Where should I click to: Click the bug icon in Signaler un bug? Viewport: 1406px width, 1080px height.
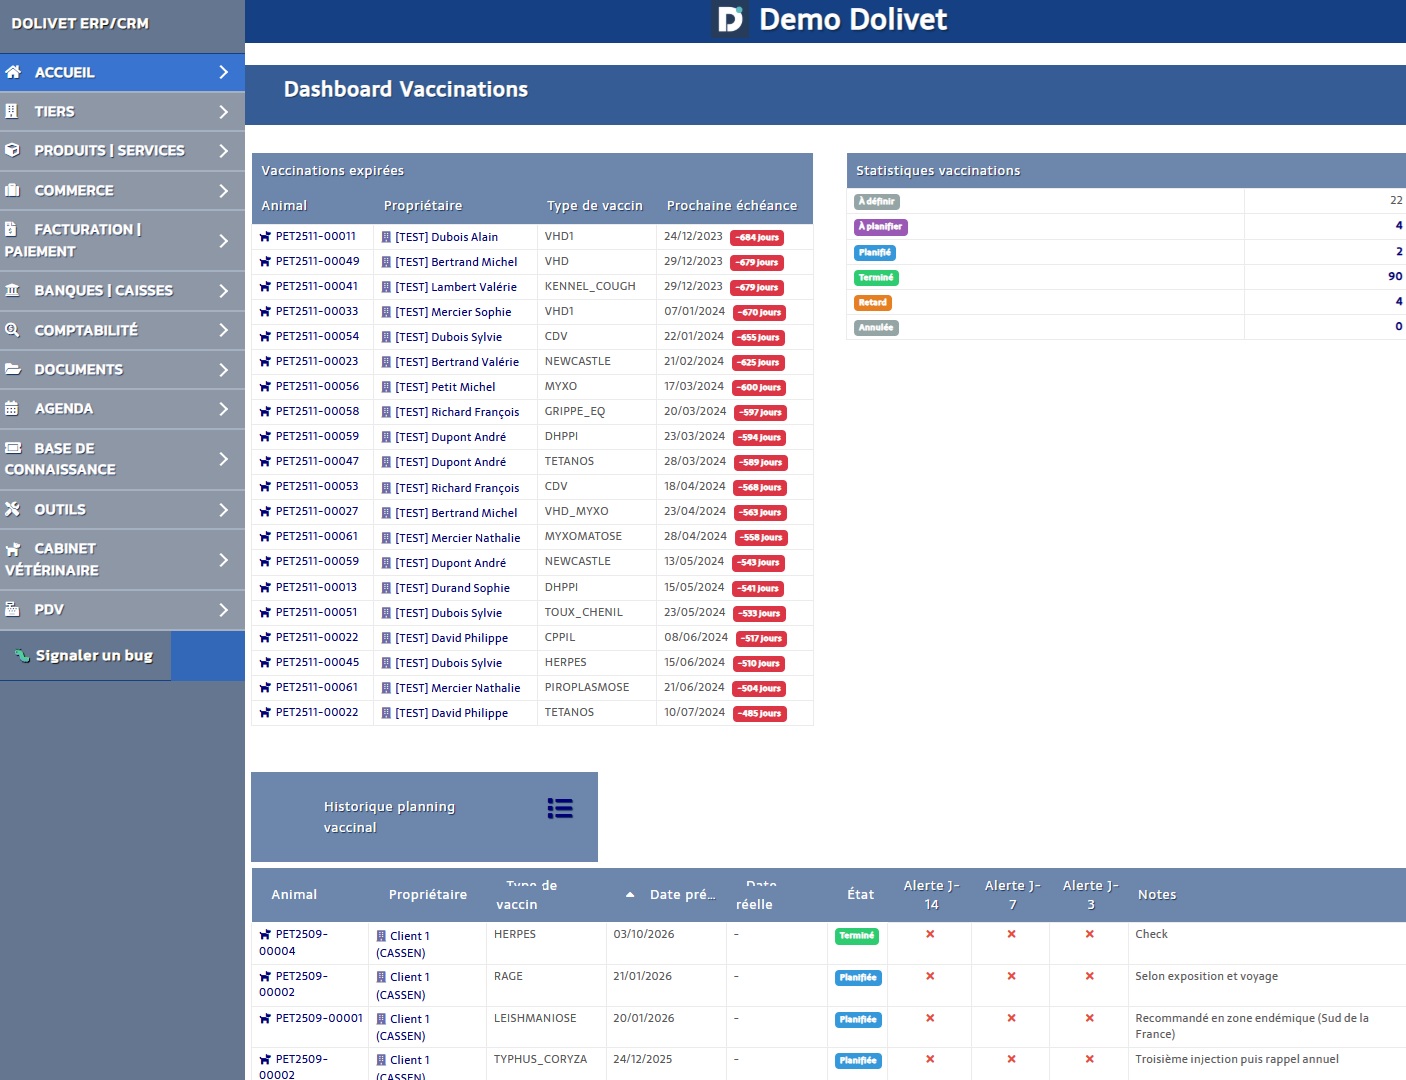click(22, 656)
